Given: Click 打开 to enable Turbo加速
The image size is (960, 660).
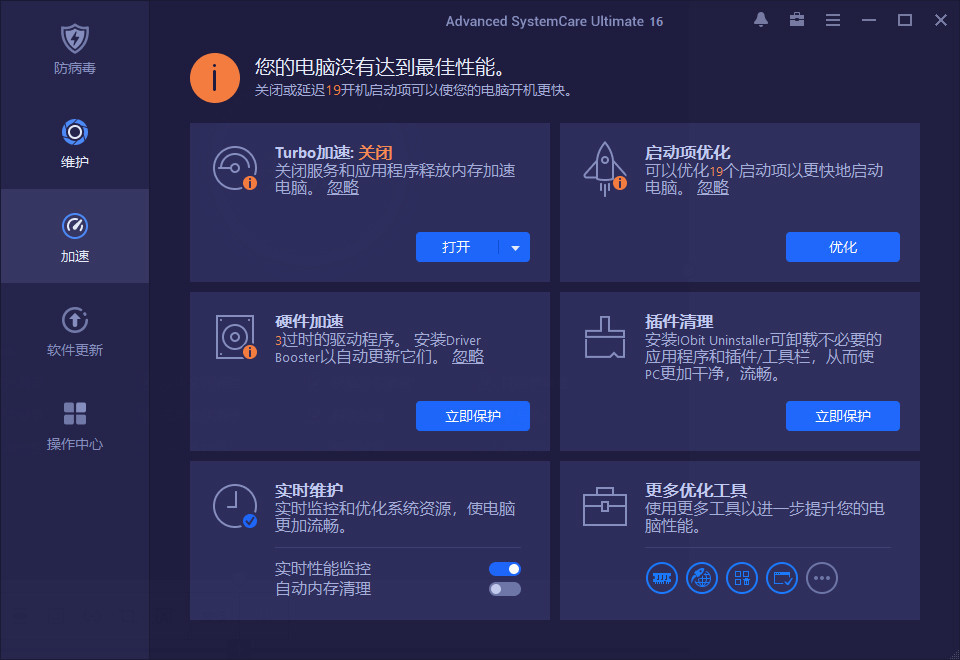Looking at the screenshot, I should pyautogui.click(x=456, y=247).
